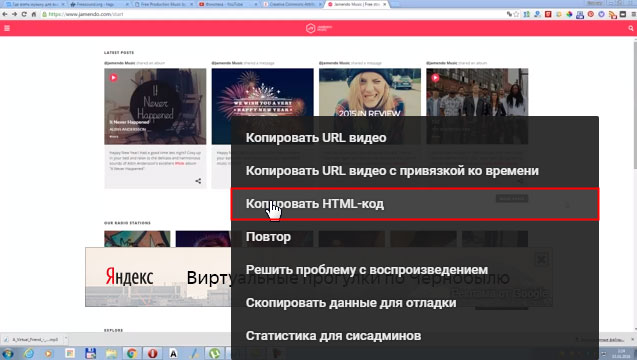The height and width of the screenshot is (360, 637).
Task: Close the Jamendo Music tab
Action: 385,4
